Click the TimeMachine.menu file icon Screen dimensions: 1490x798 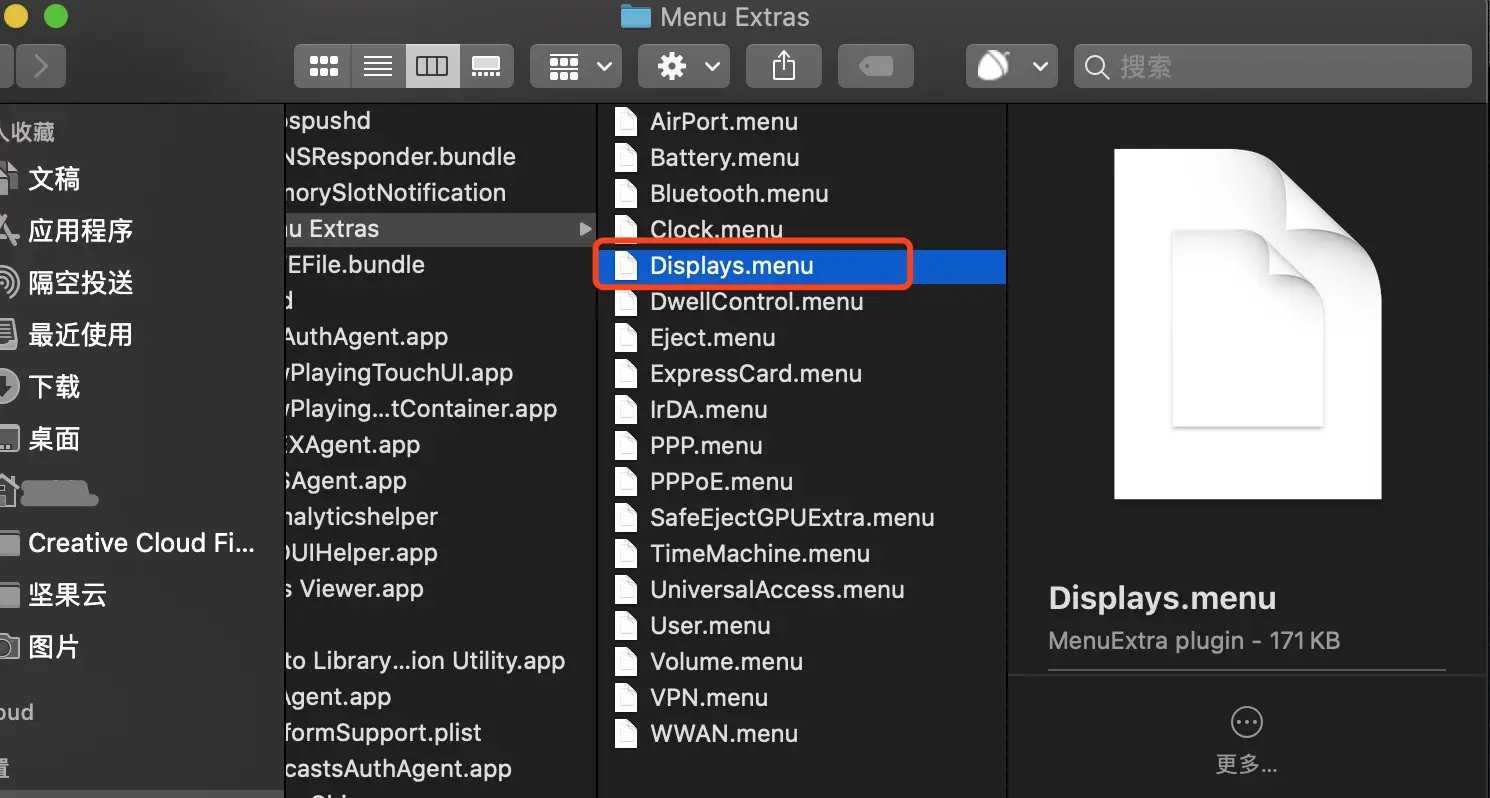626,554
